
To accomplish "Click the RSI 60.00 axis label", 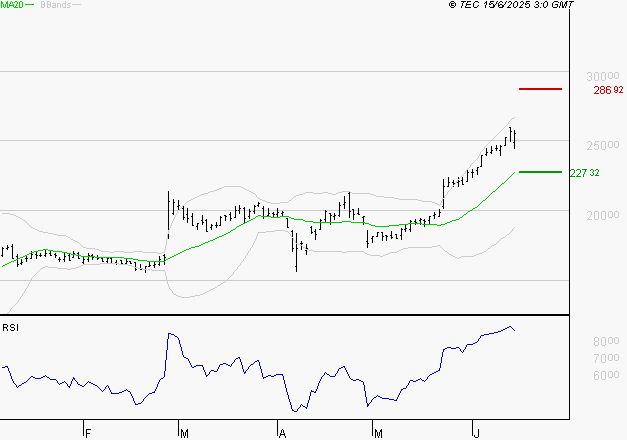I will coord(606,375).
